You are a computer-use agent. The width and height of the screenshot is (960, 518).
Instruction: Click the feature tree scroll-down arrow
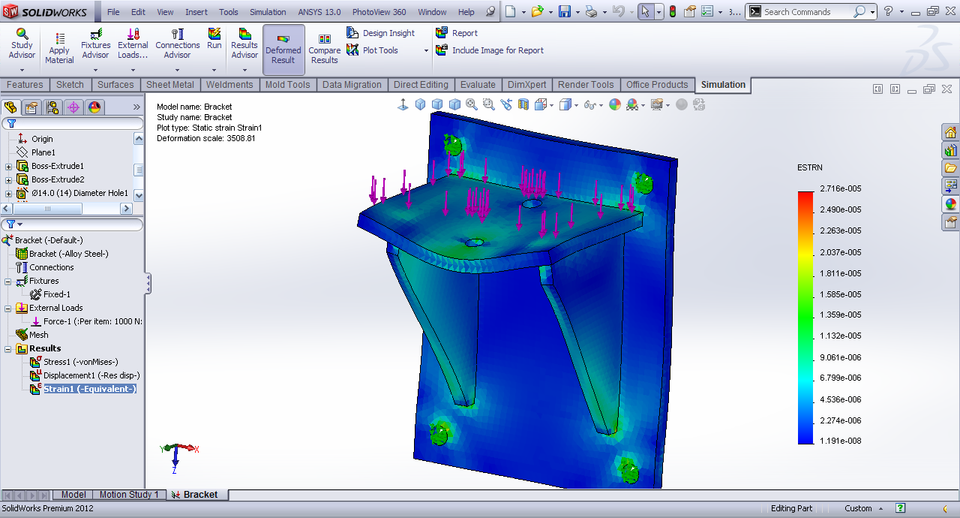click(x=138, y=195)
